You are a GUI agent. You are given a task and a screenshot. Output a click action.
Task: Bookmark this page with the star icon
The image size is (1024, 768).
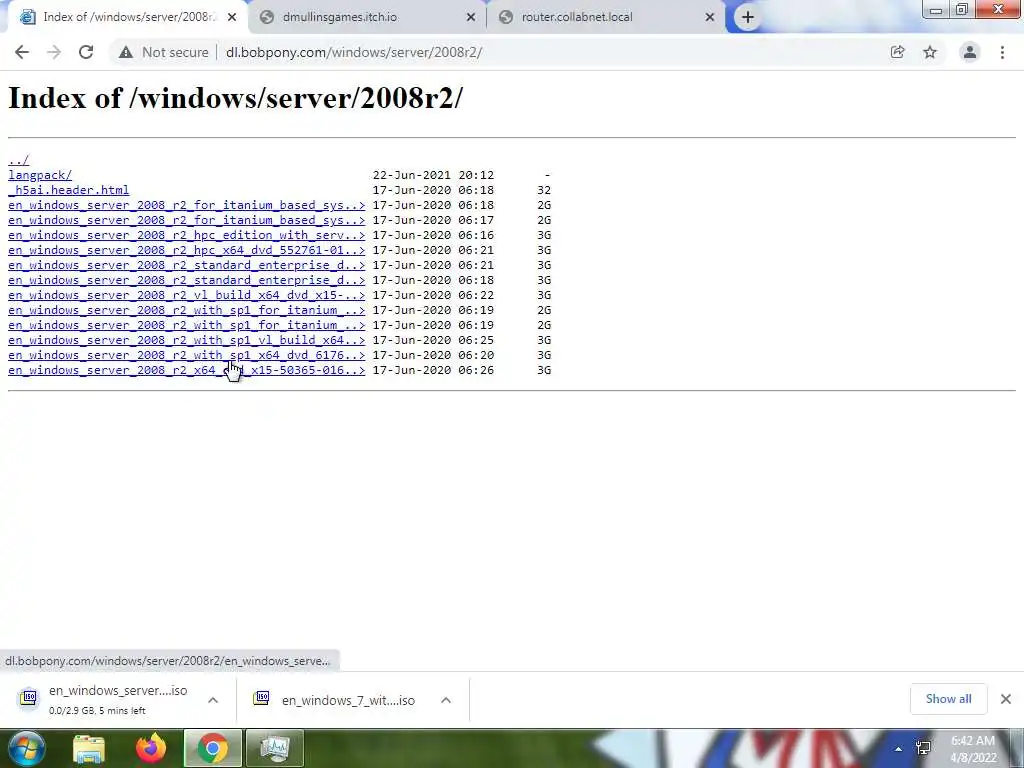pyautogui.click(x=930, y=52)
